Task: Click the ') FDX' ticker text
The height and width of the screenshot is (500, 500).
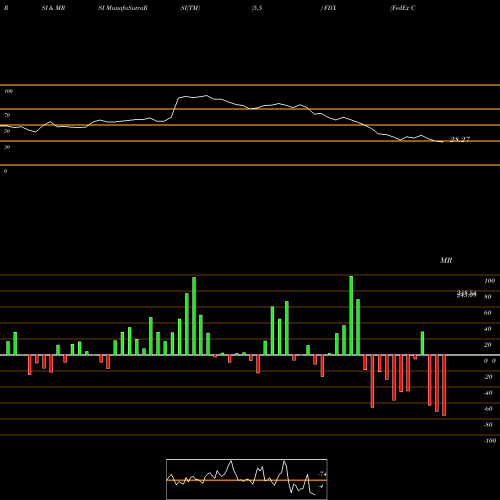Action: click(328, 8)
